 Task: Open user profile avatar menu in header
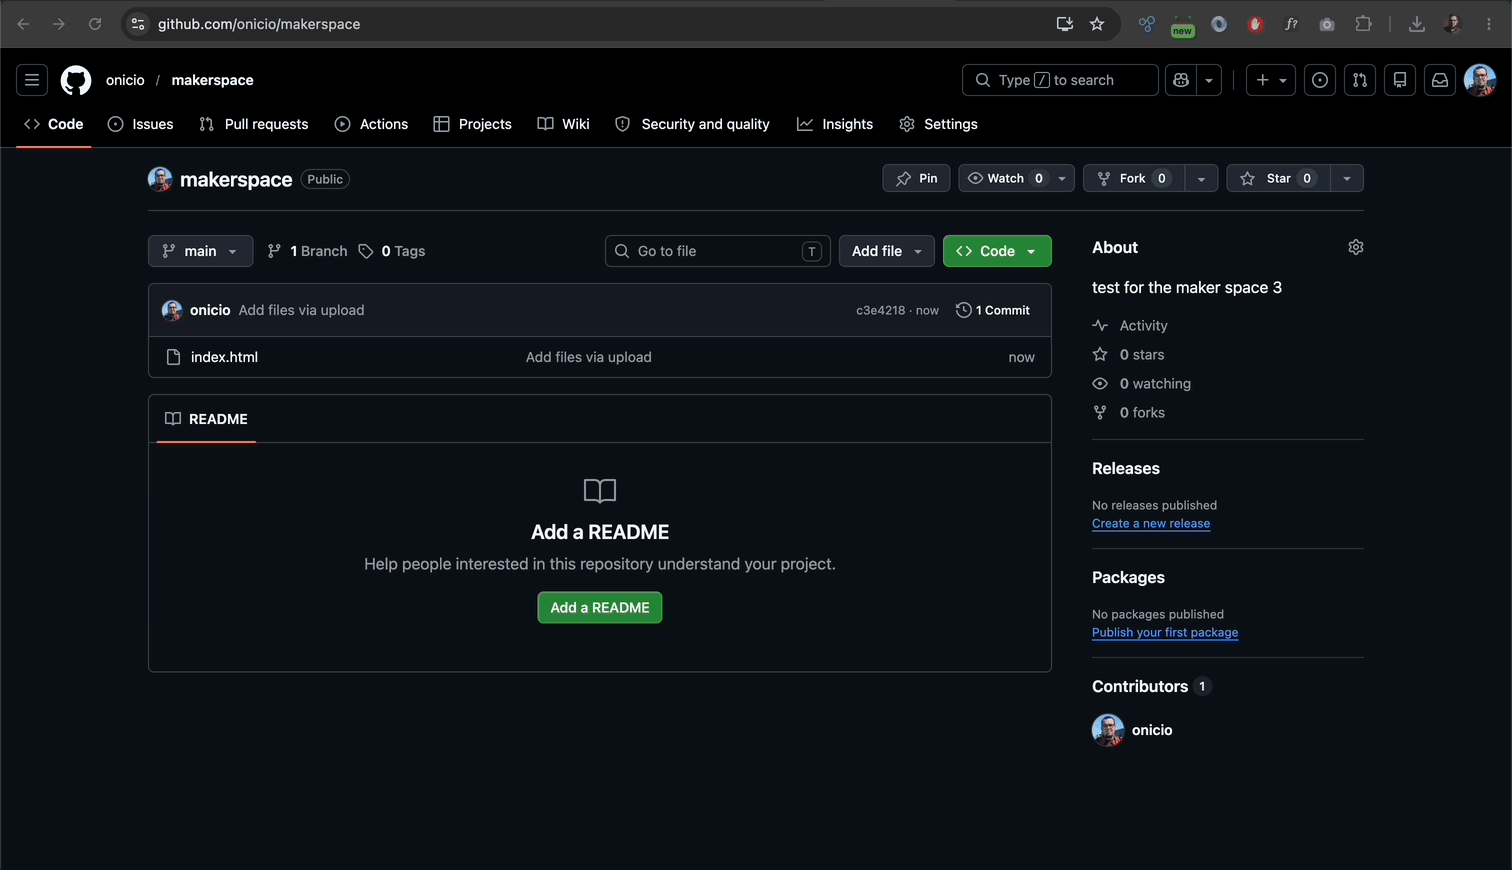point(1480,80)
